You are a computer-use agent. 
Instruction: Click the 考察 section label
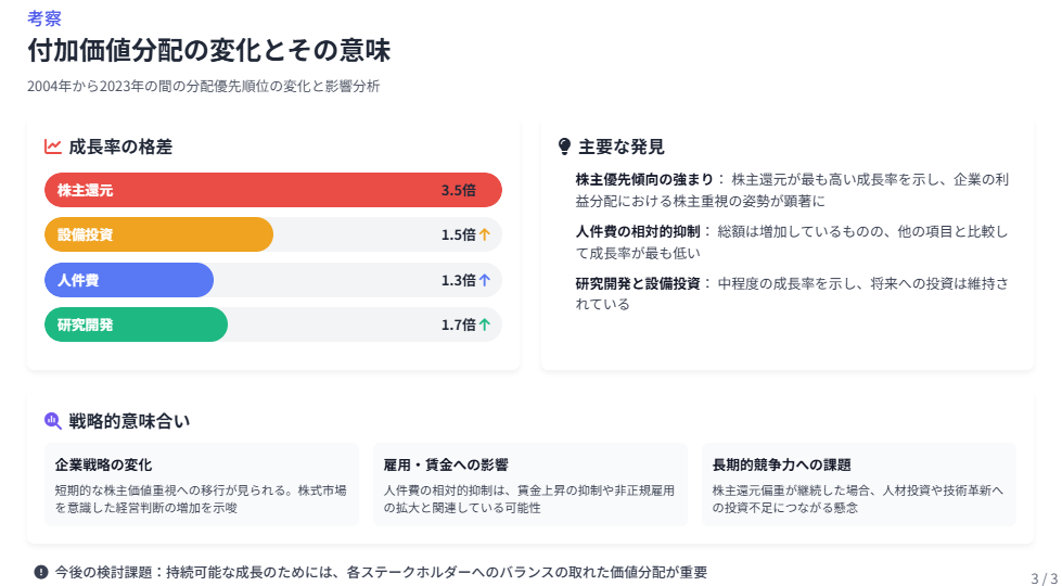click(44, 18)
